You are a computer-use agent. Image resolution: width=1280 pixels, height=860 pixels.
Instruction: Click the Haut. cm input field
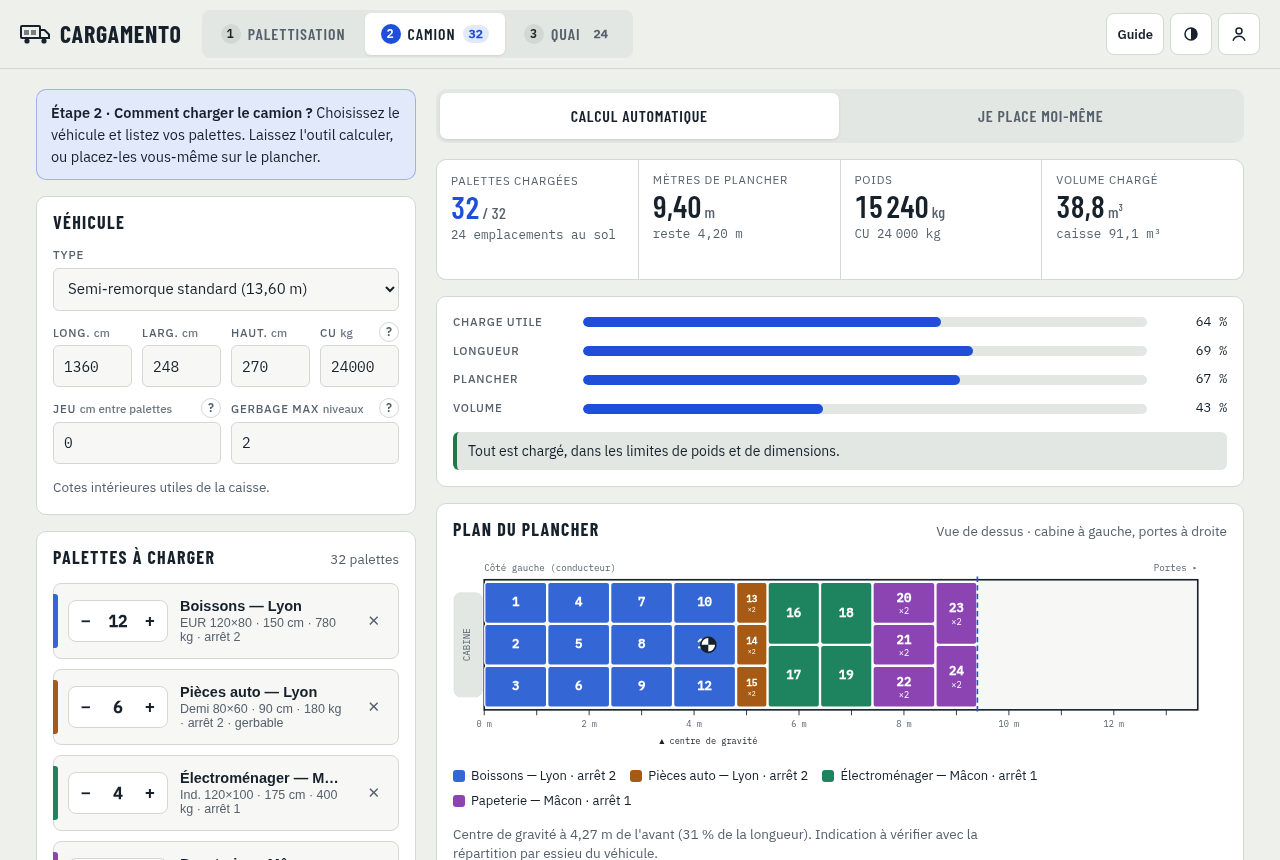coord(270,366)
